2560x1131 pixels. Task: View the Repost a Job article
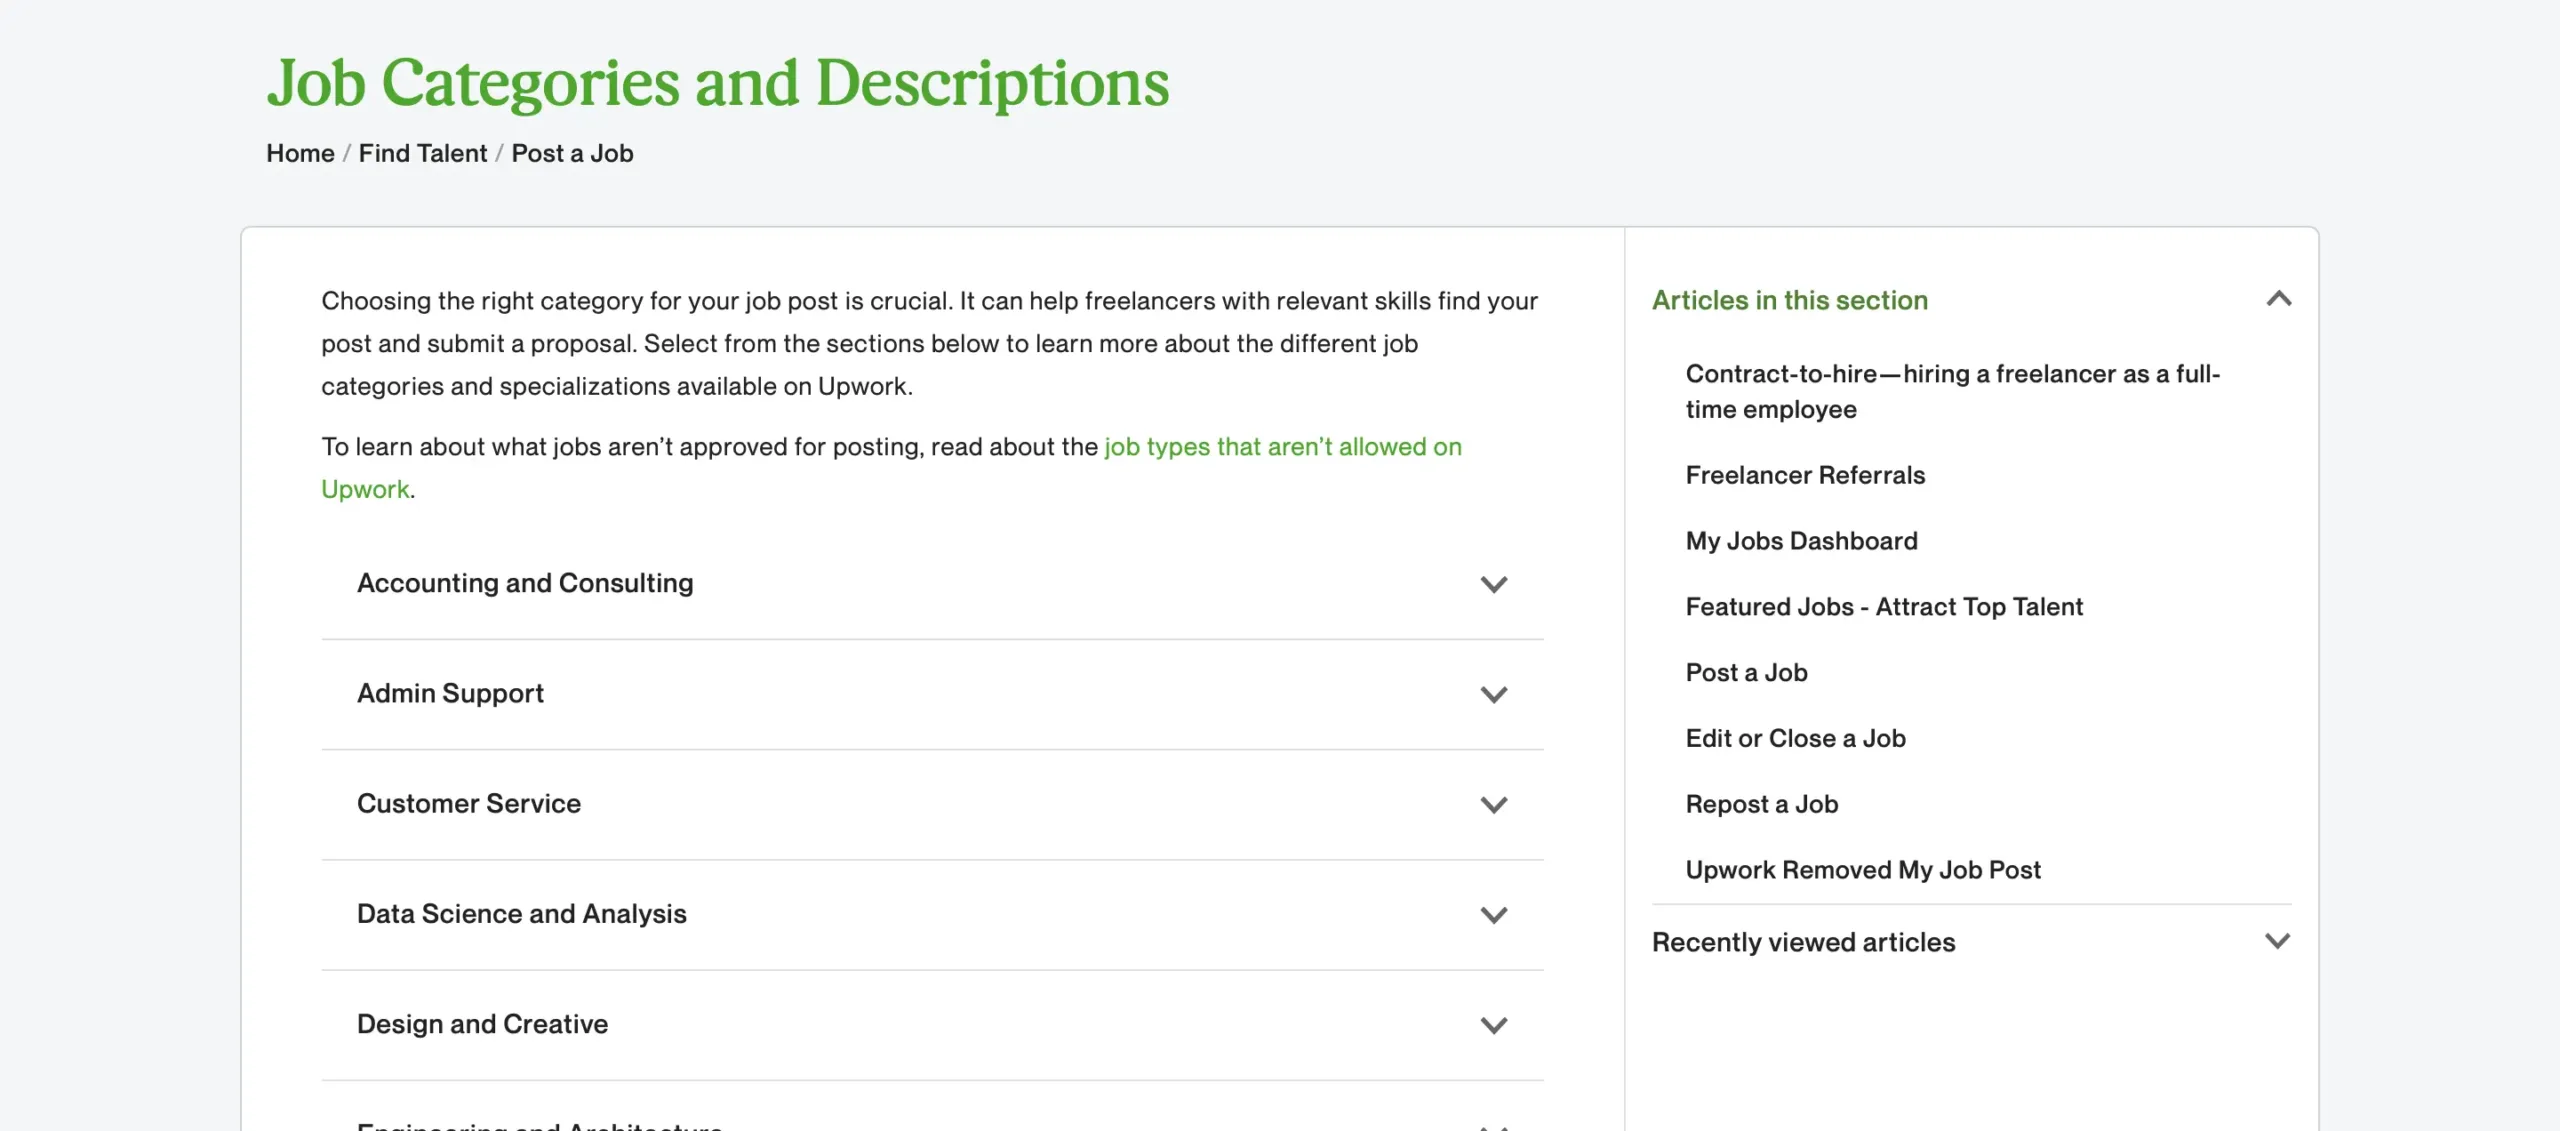pos(1762,804)
